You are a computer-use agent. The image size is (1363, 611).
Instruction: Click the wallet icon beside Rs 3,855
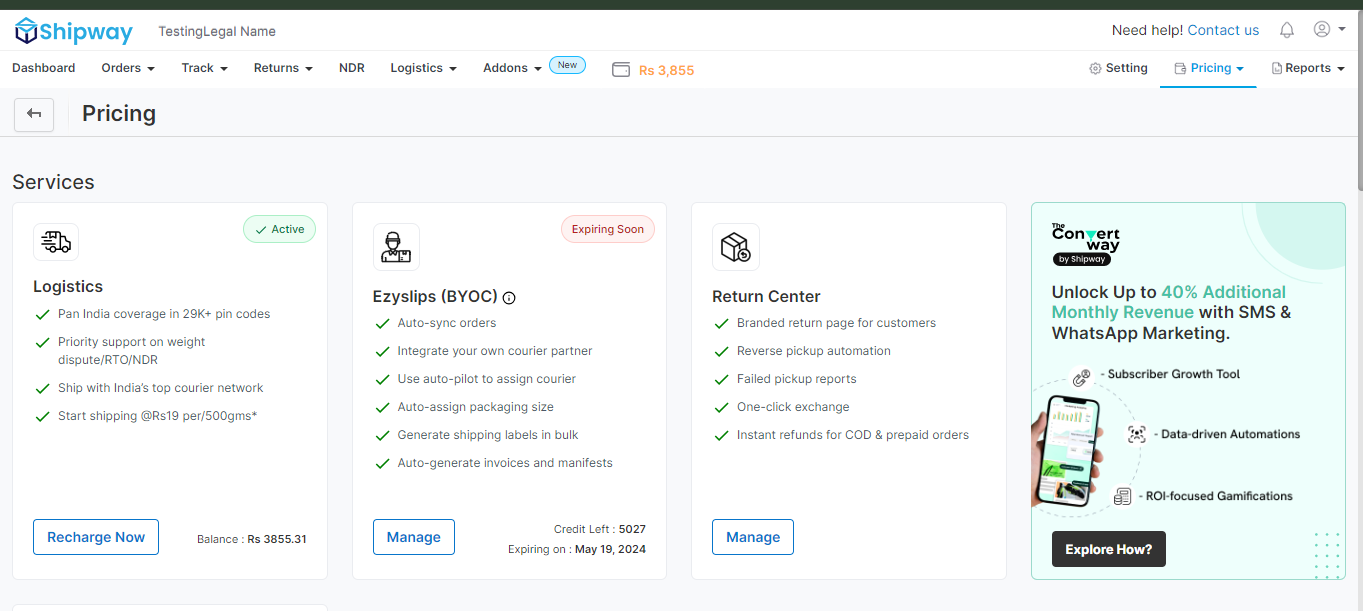(621, 70)
